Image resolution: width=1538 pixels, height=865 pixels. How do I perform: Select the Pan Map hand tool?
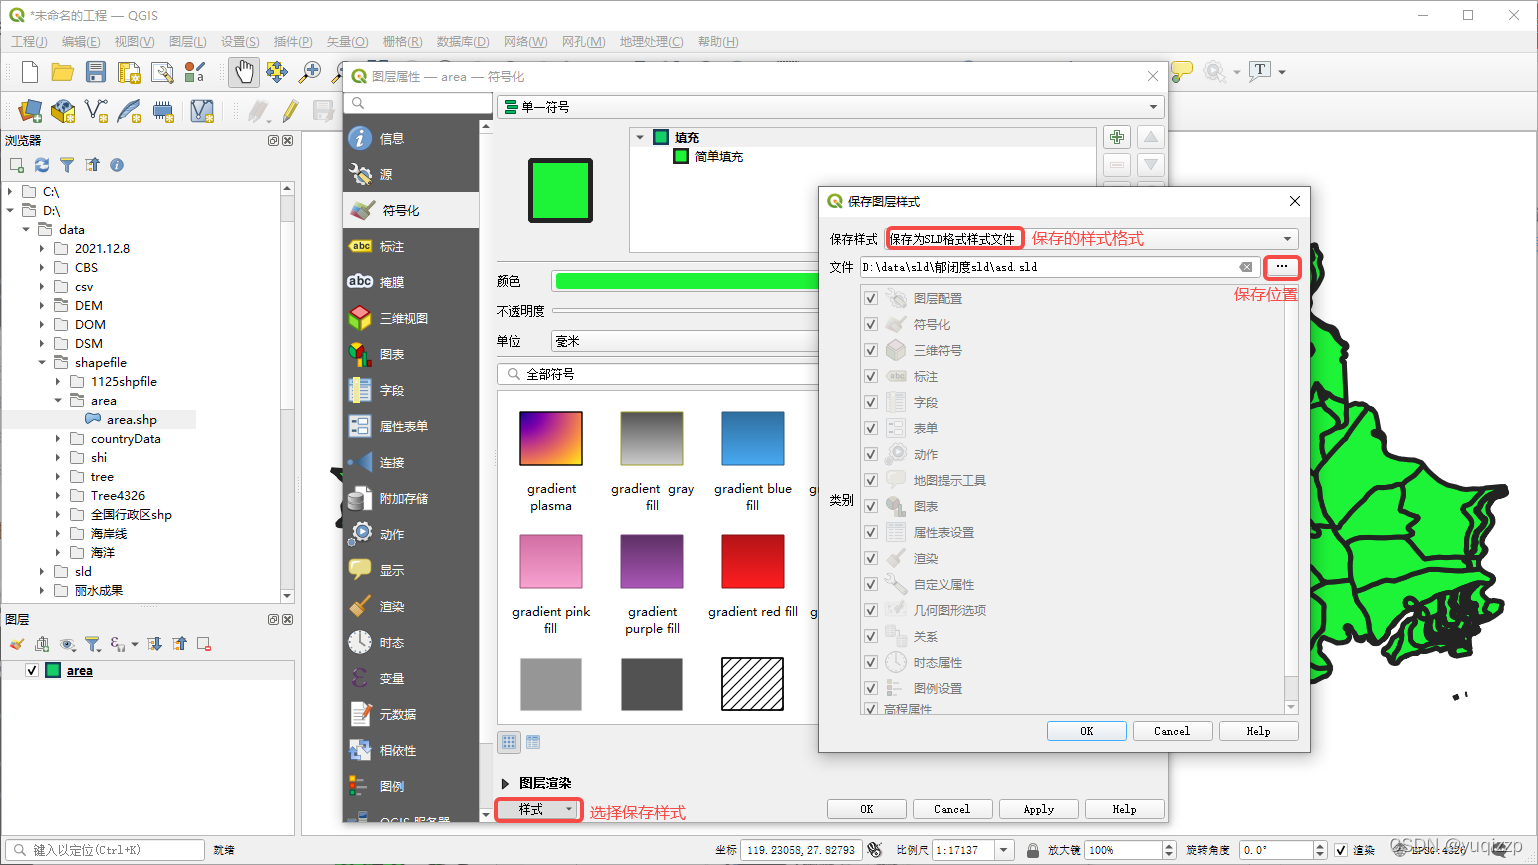tap(243, 71)
